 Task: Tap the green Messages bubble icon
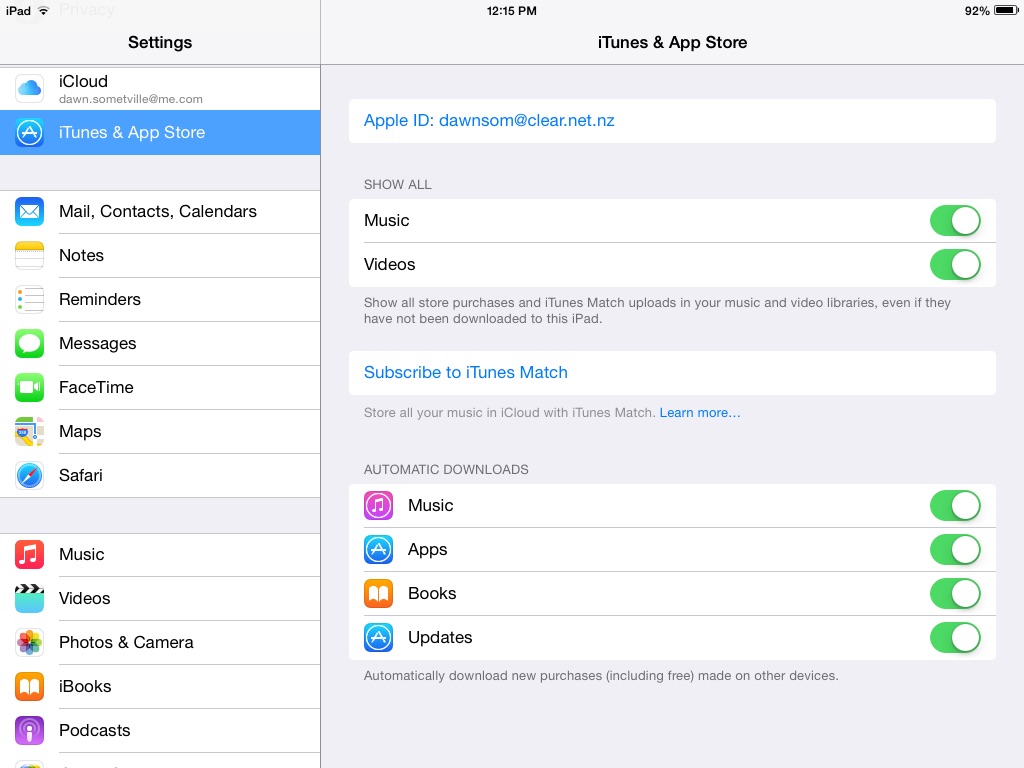pos(29,344)
